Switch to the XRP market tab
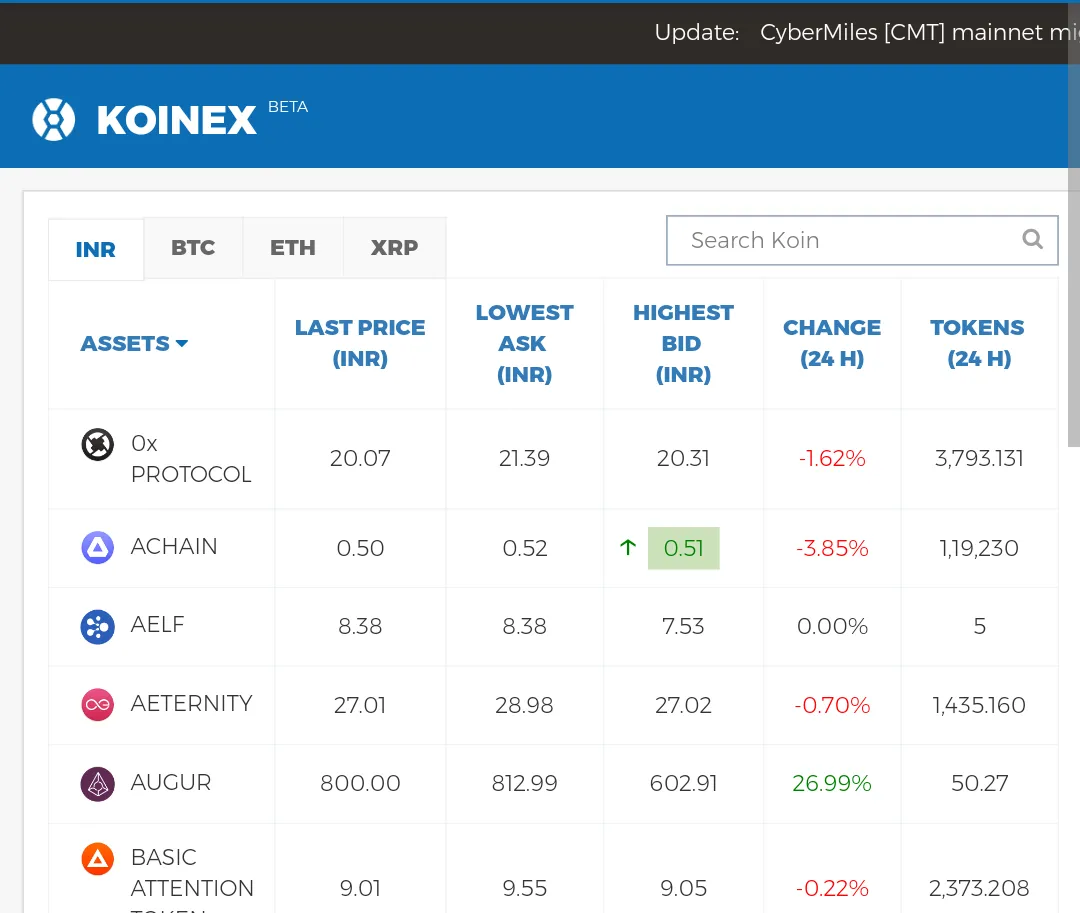This screenshot has height=913, width=1080. (x=395, y=248)
